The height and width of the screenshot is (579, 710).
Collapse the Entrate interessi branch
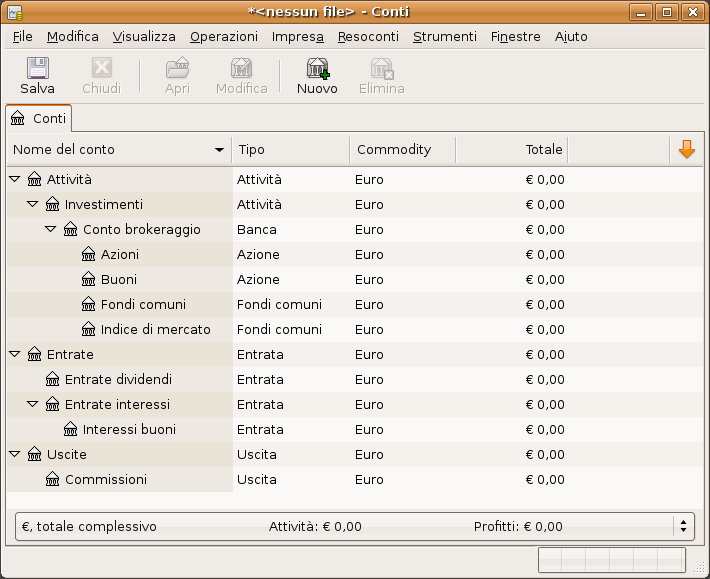pyautogui.click(x=33, y=405)
